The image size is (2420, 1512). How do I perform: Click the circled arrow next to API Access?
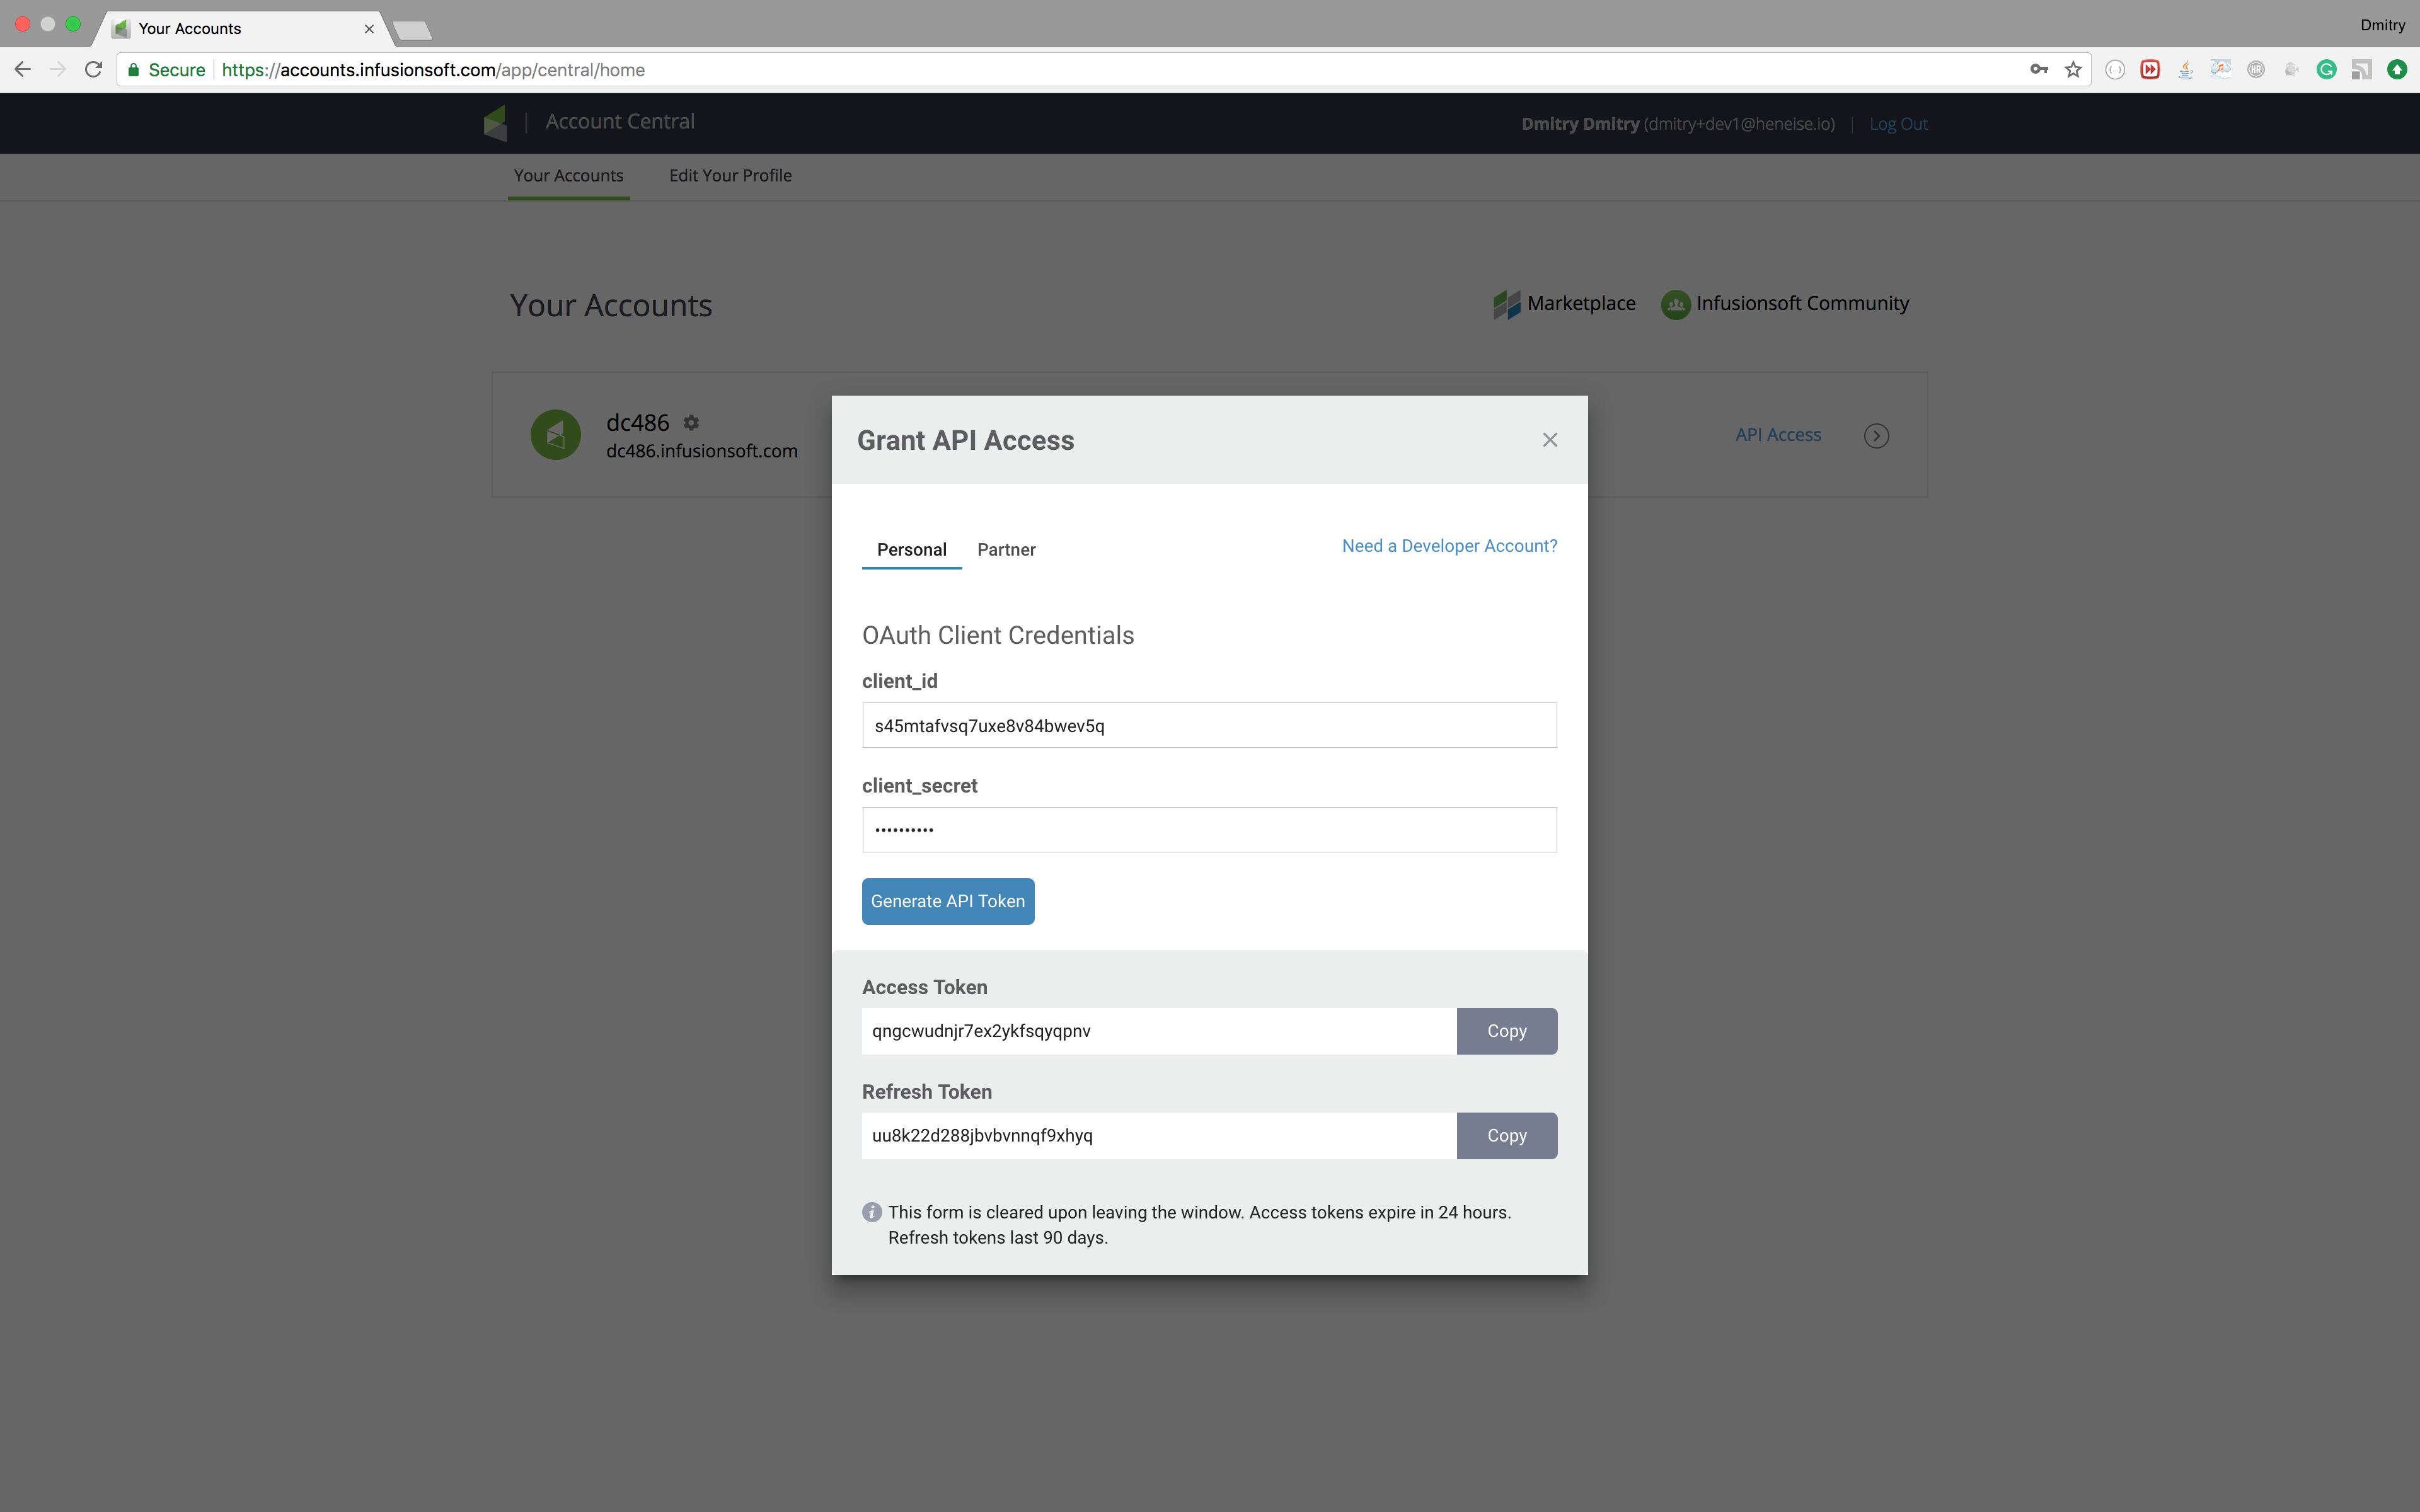tap(1876, 436)
